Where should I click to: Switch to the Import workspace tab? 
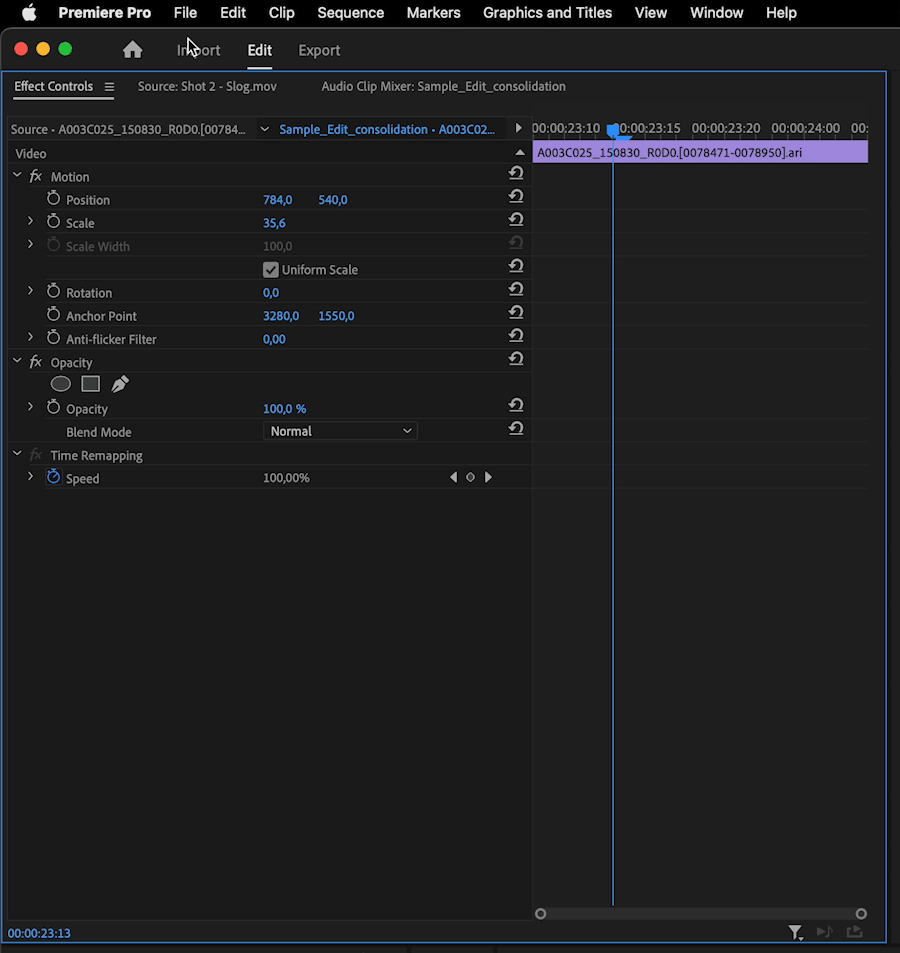(x=199, y=50)
